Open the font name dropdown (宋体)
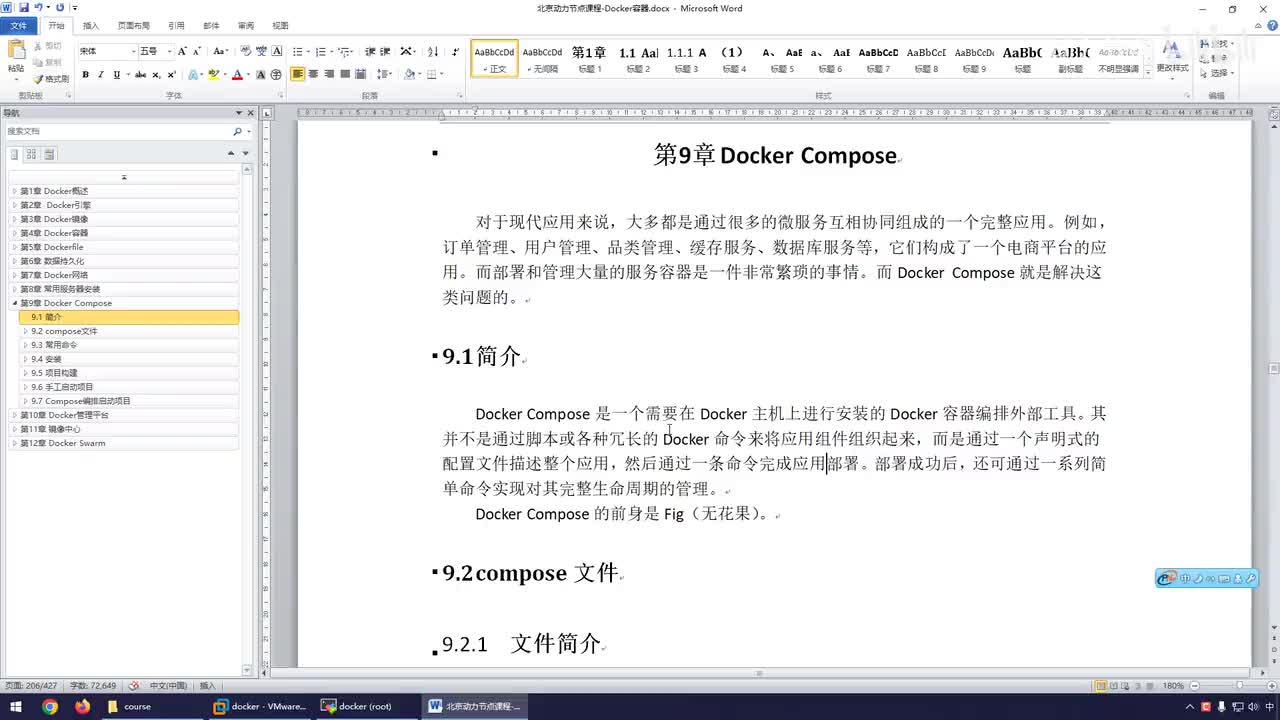This screenshot has height=720, width=1280. pos(133,51)
